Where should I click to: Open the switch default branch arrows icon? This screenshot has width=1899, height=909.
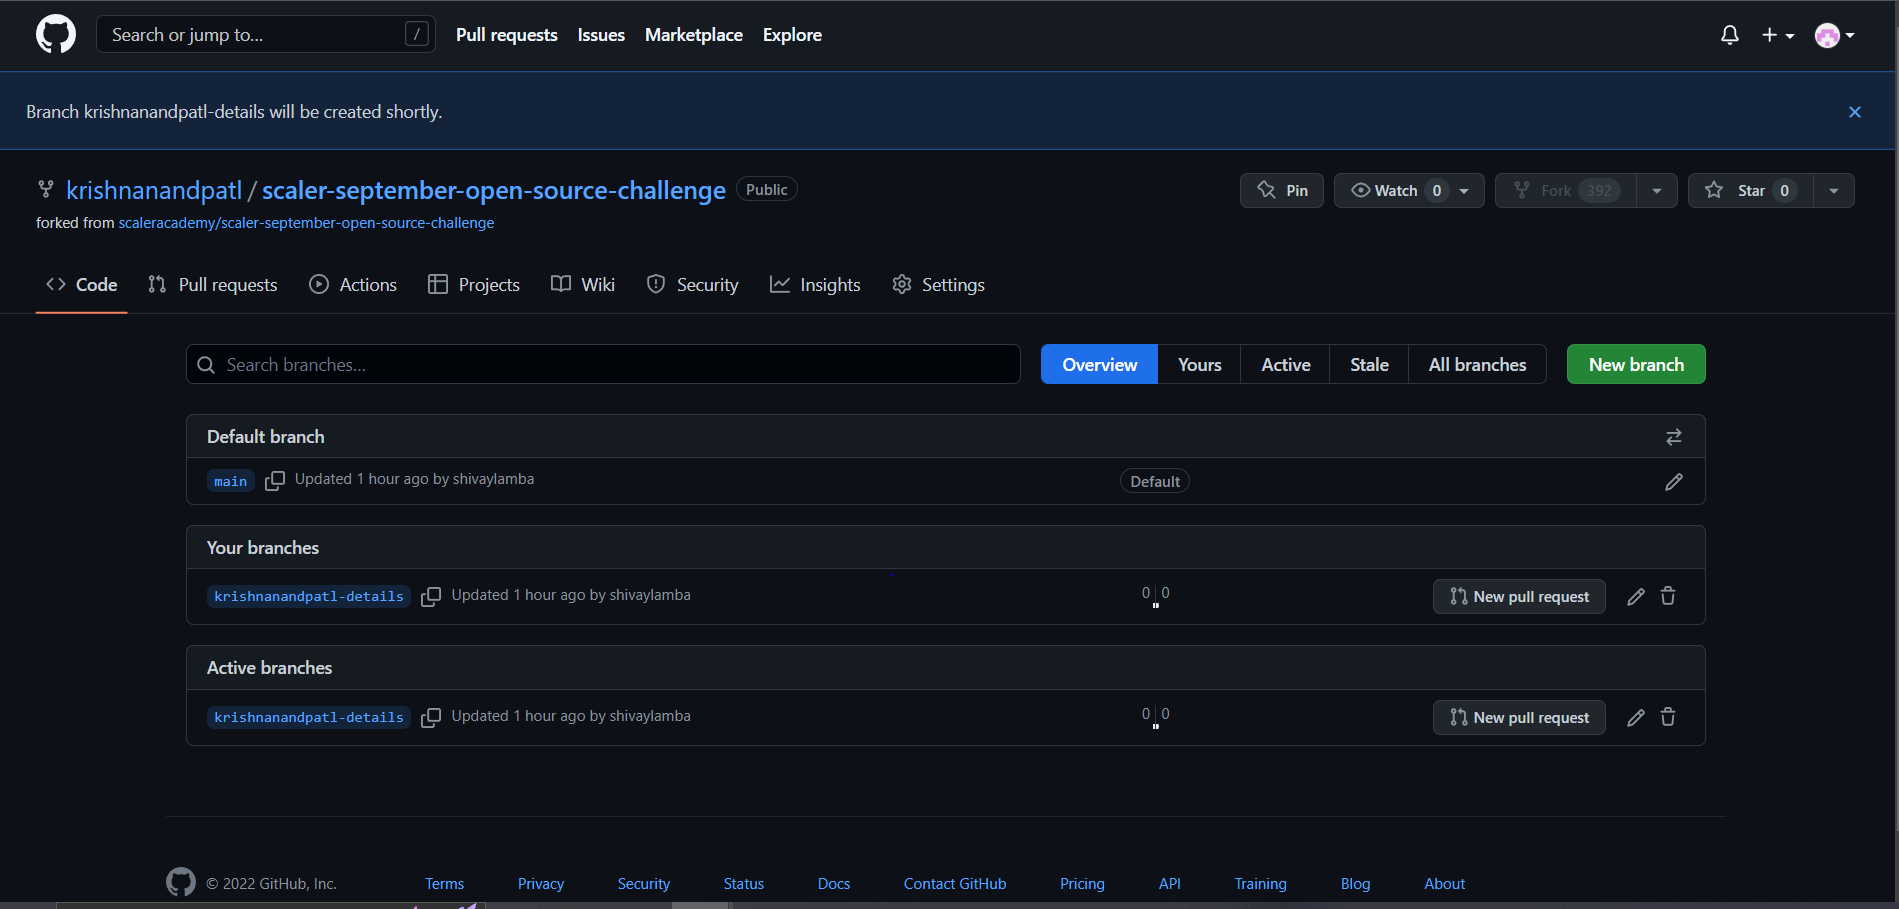1674,436
